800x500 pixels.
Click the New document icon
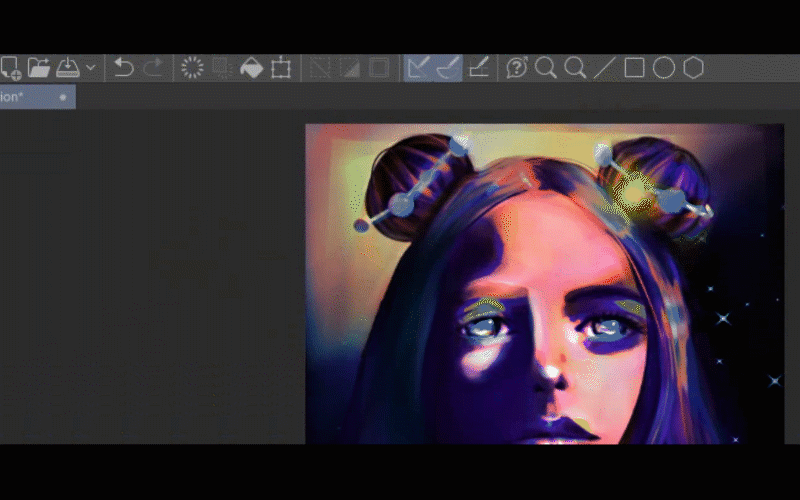point(10,68)
